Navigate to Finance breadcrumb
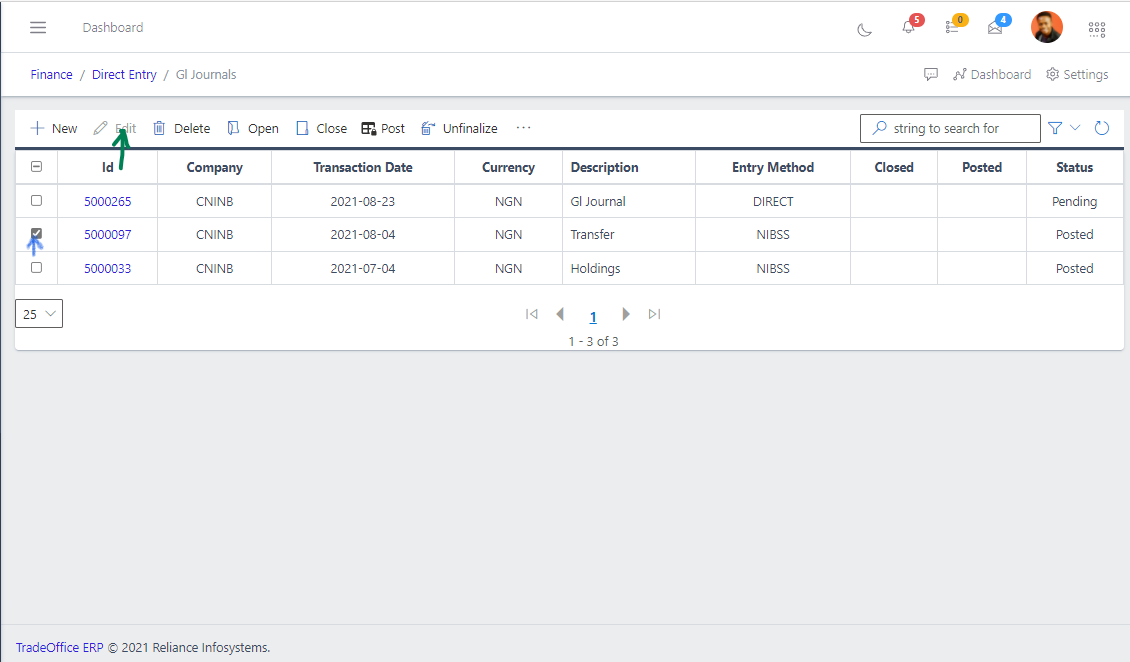The height and width of the screenshot is (662, 1130). (x=51, y=74)
